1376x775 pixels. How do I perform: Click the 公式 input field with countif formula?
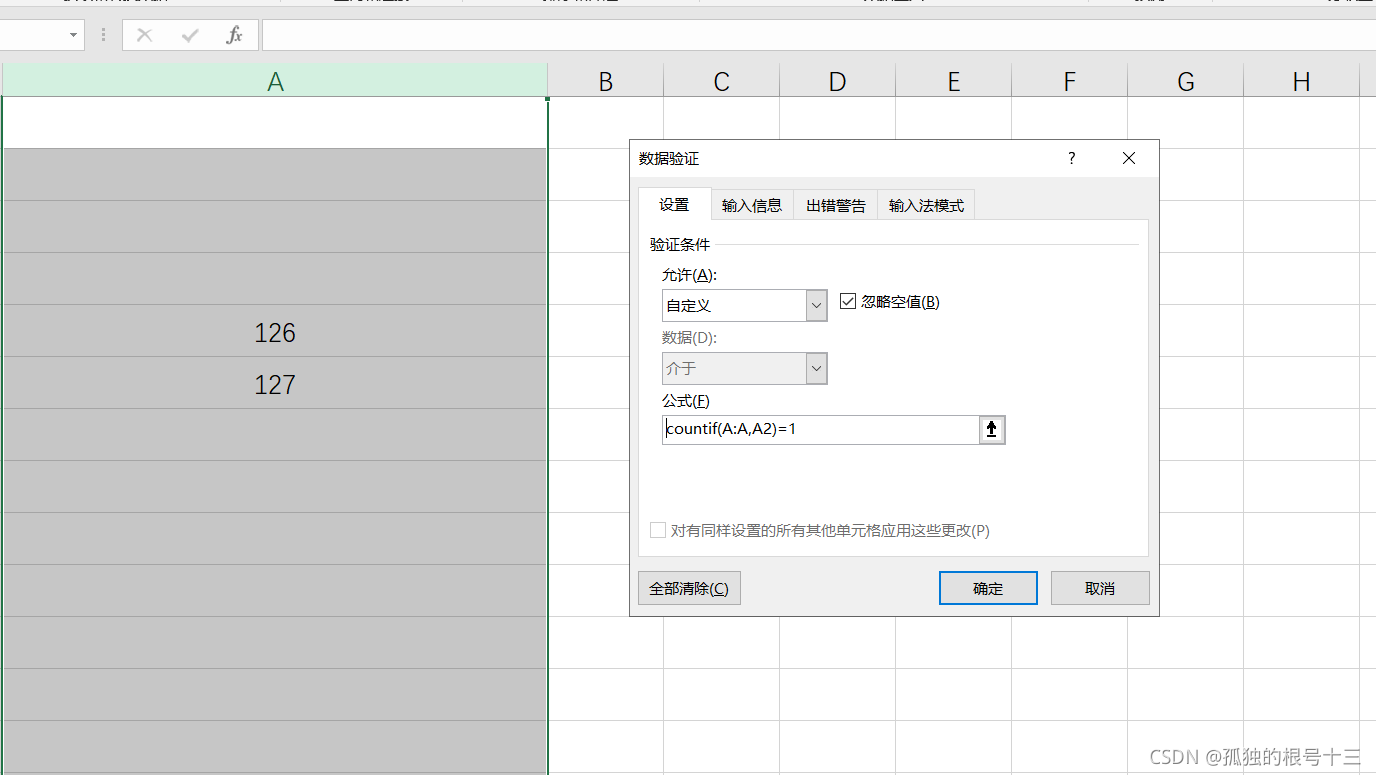pyautogui.click(x=821, y=430)
